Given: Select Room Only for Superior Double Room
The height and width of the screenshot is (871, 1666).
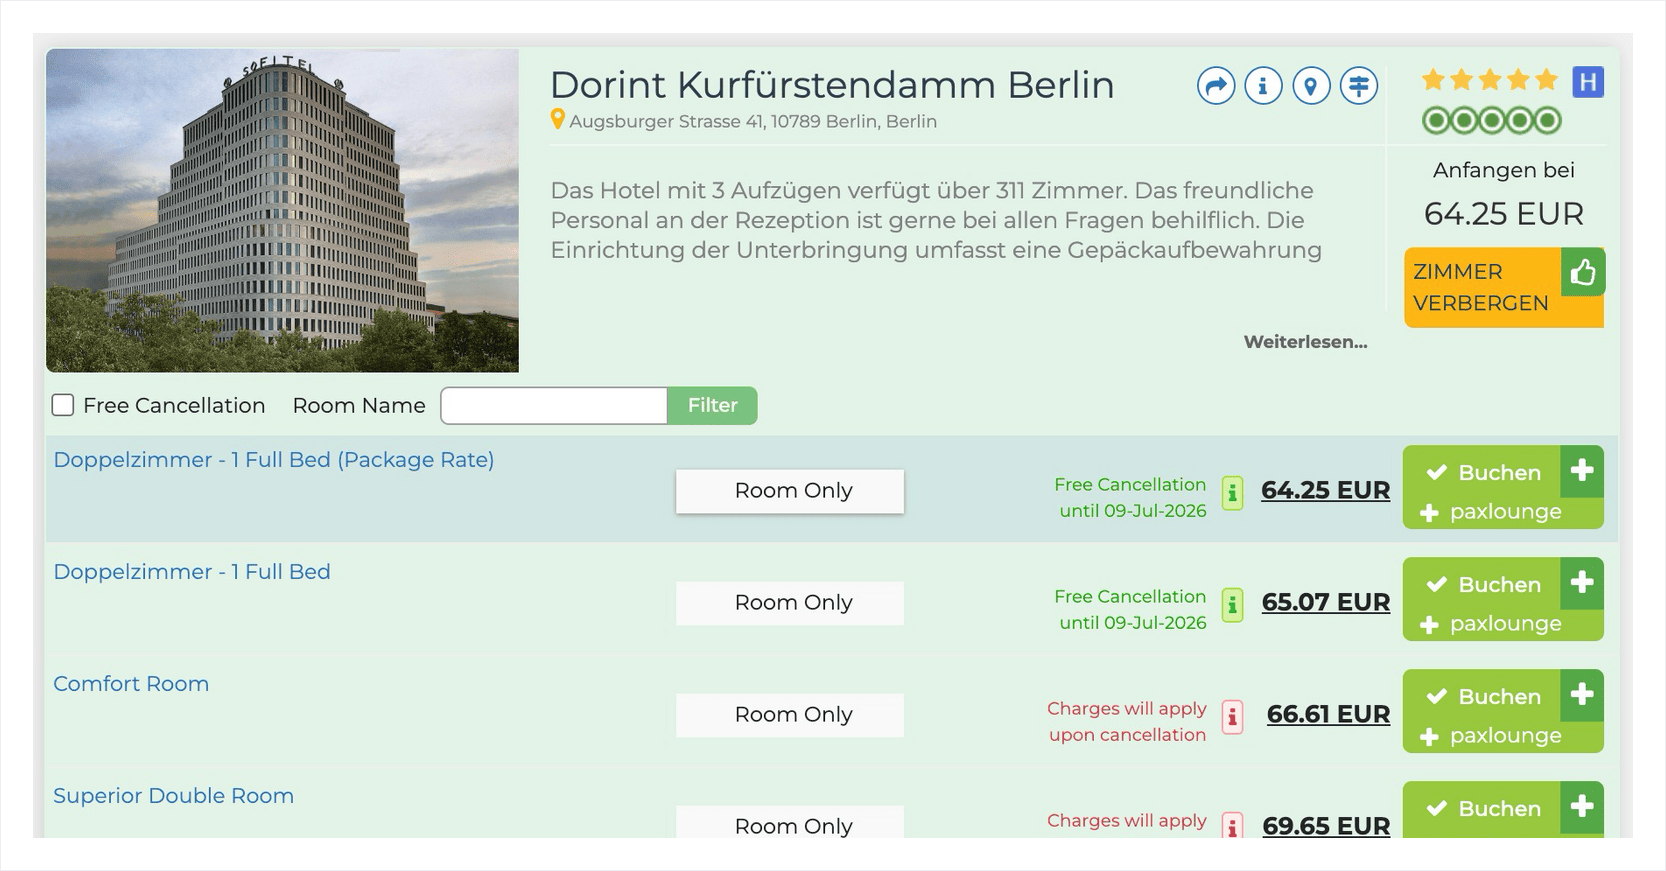Looking at the screenshot, I should pos(790,823).
